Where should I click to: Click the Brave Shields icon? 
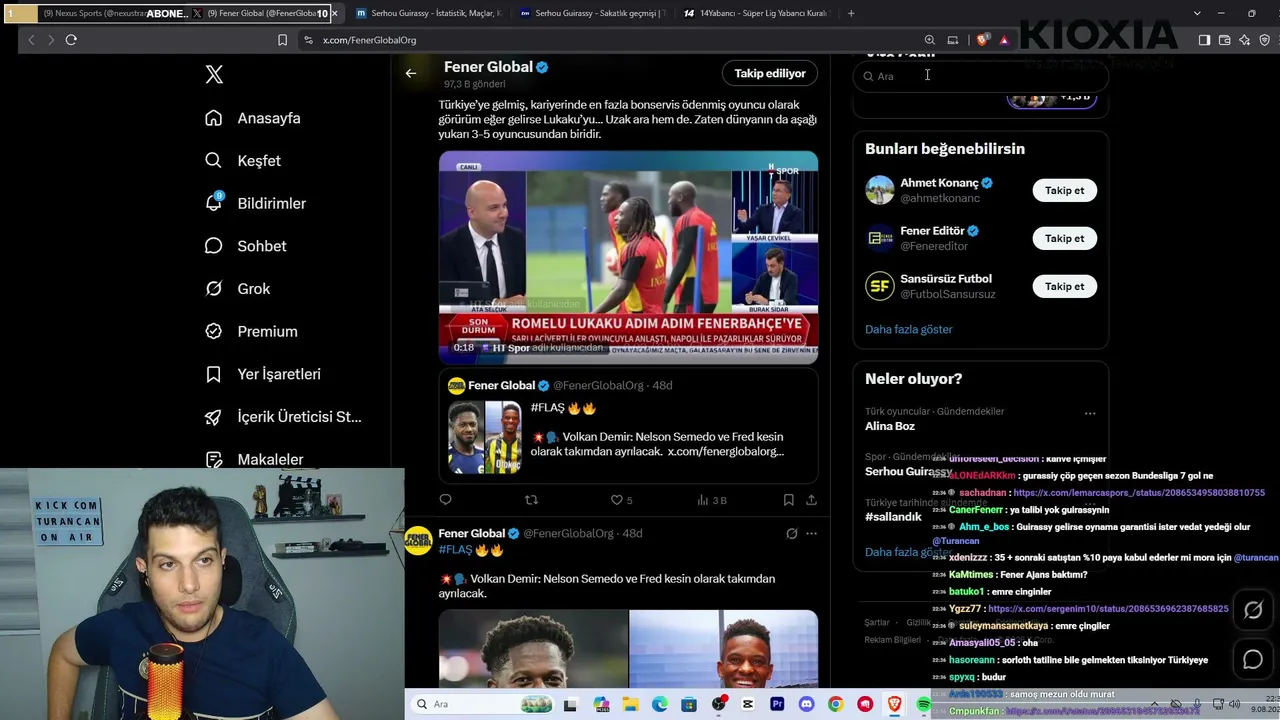(x=983, y=40)
